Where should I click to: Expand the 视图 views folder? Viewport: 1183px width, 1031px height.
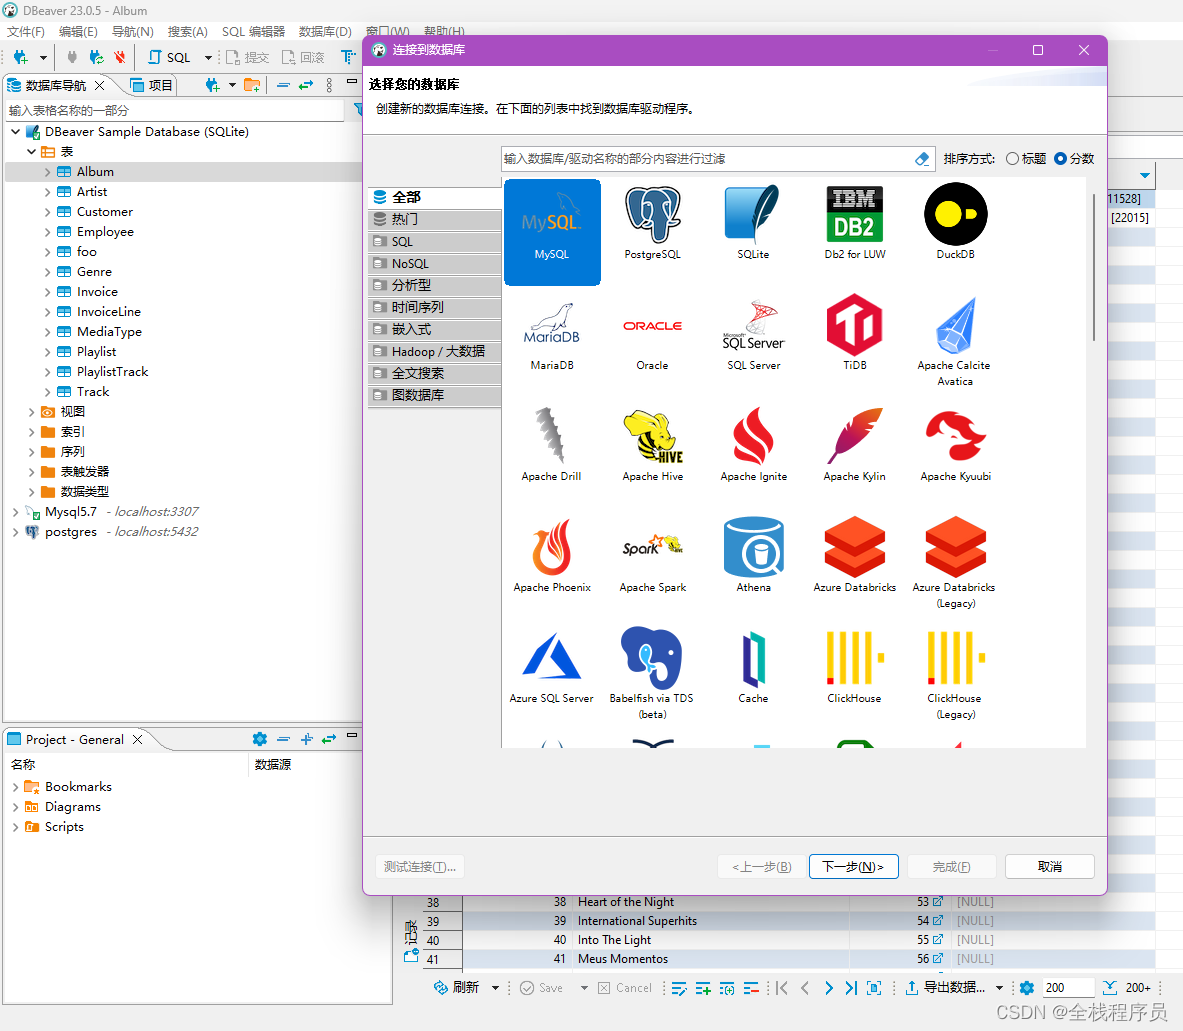[x=32, y=412]
